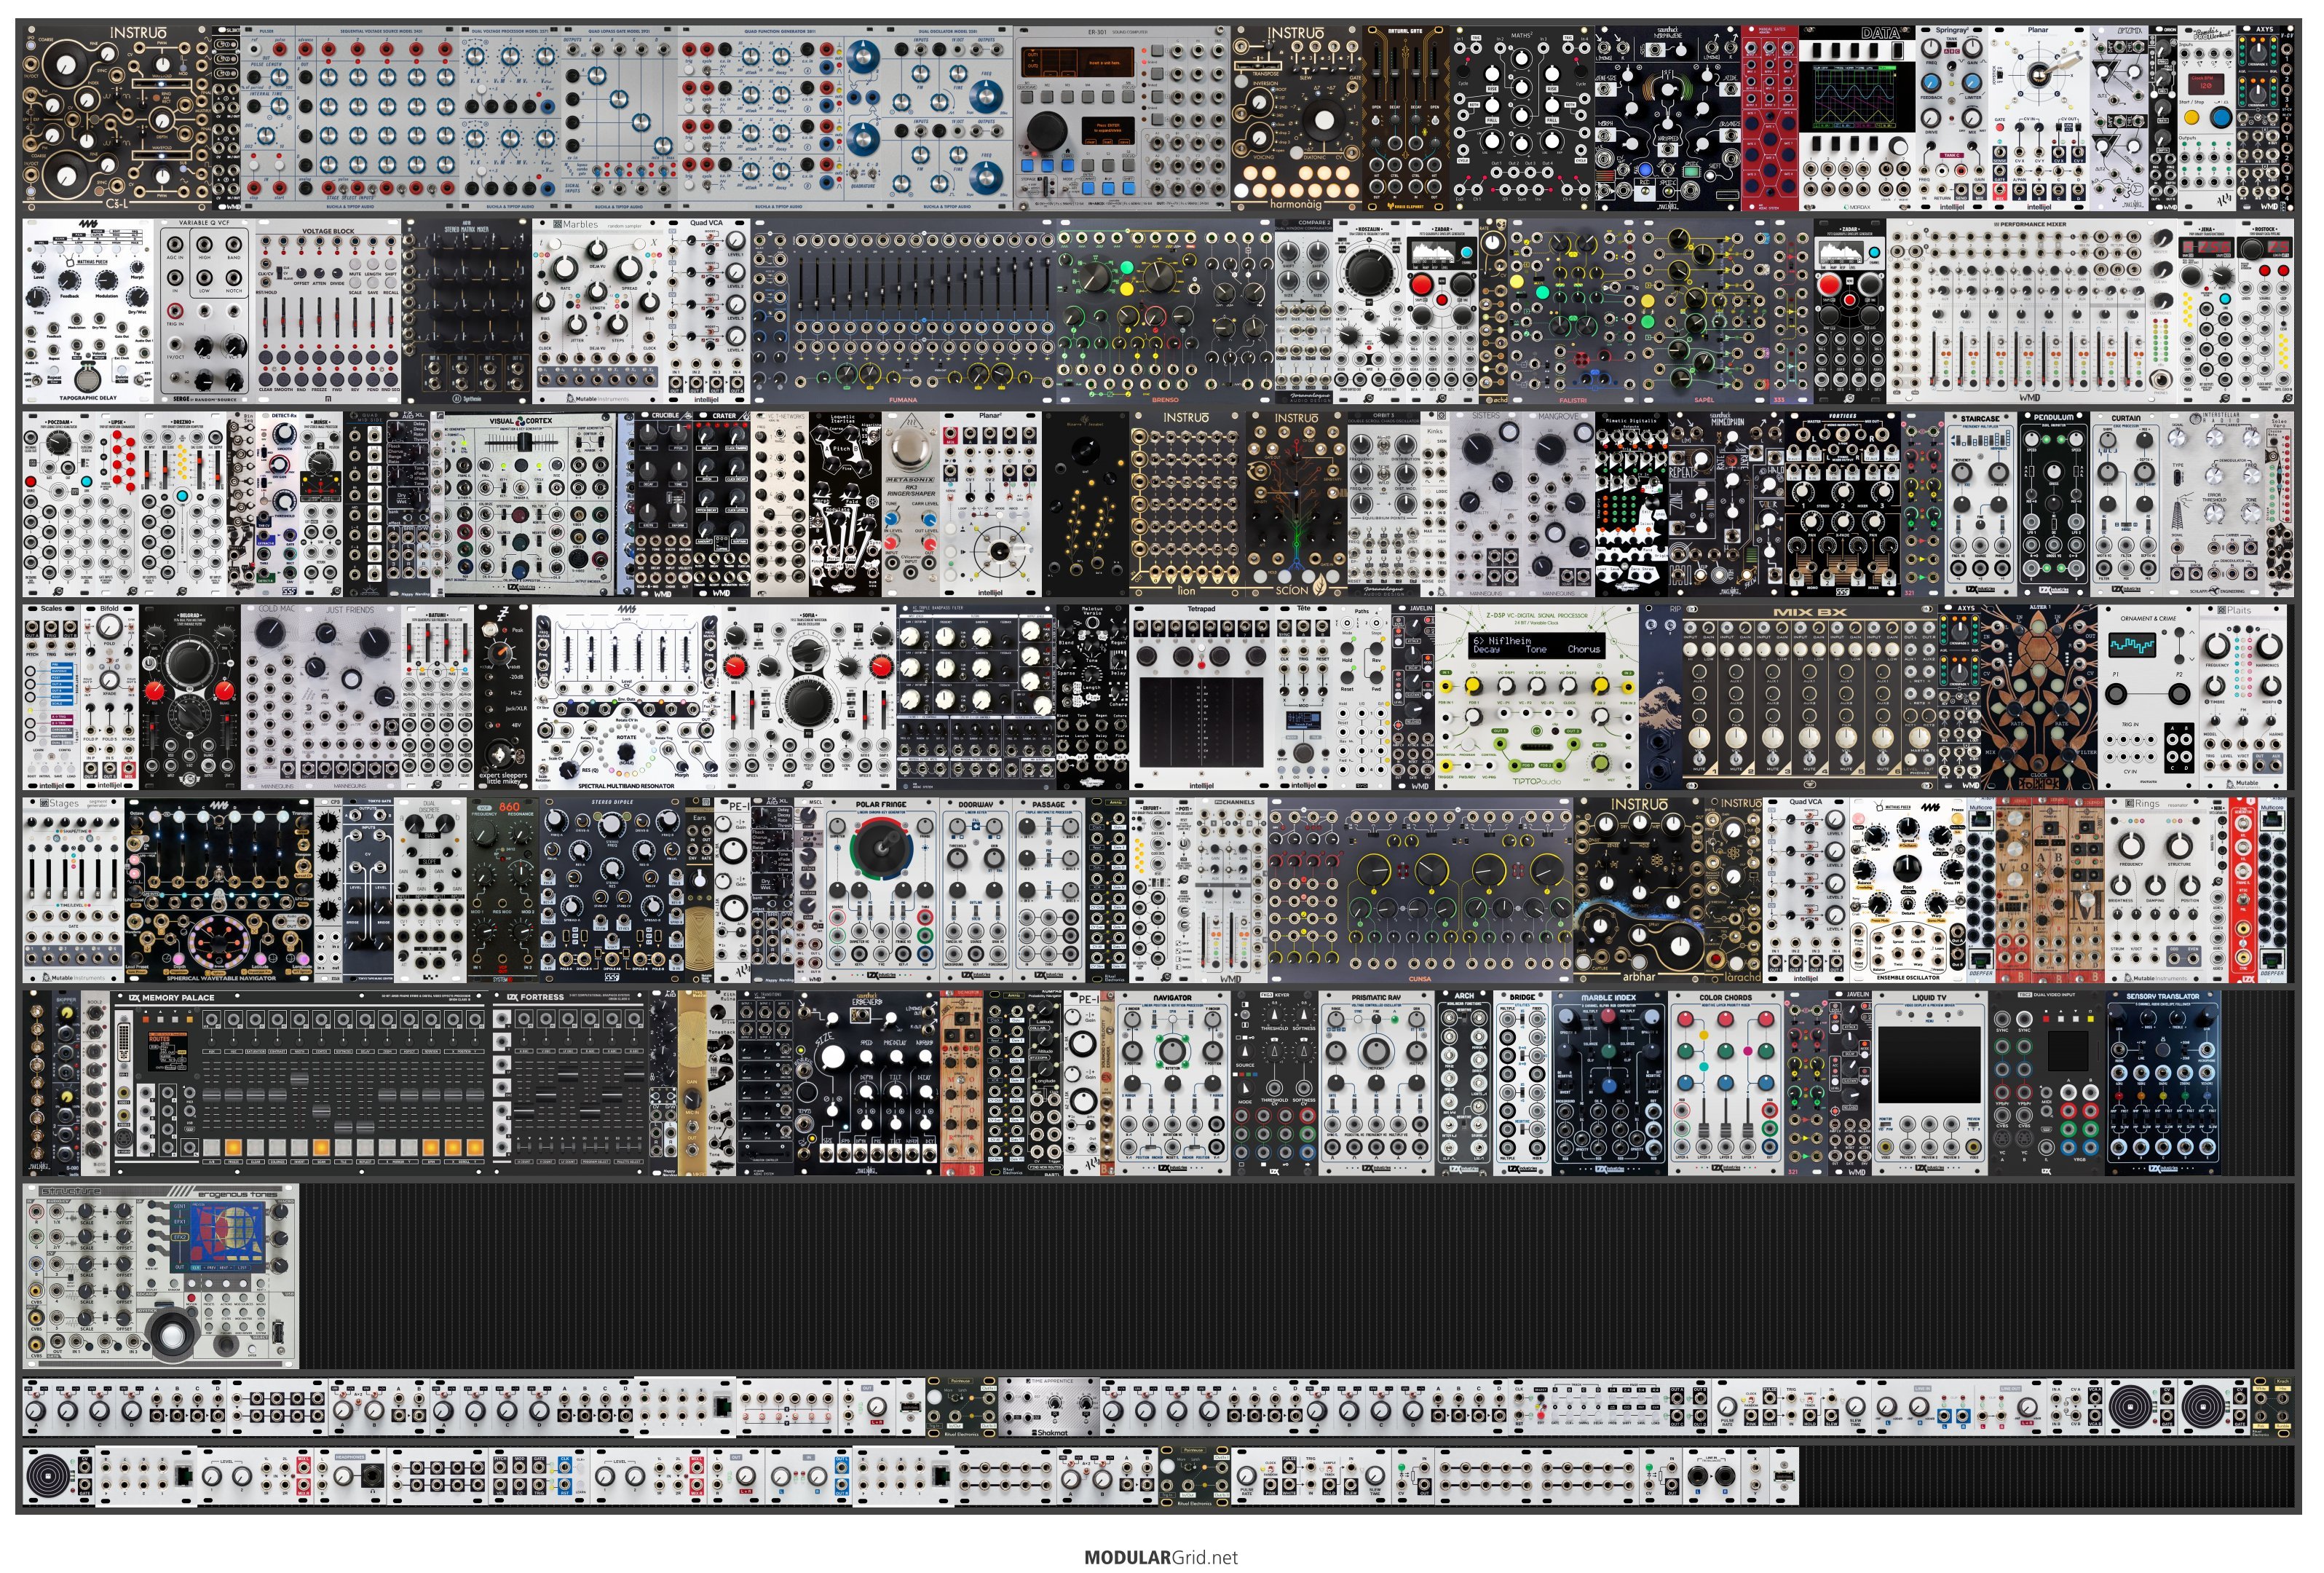2324x1573 pixels.
Task: Select the Natural Gate module
Action: [1406, 118]
